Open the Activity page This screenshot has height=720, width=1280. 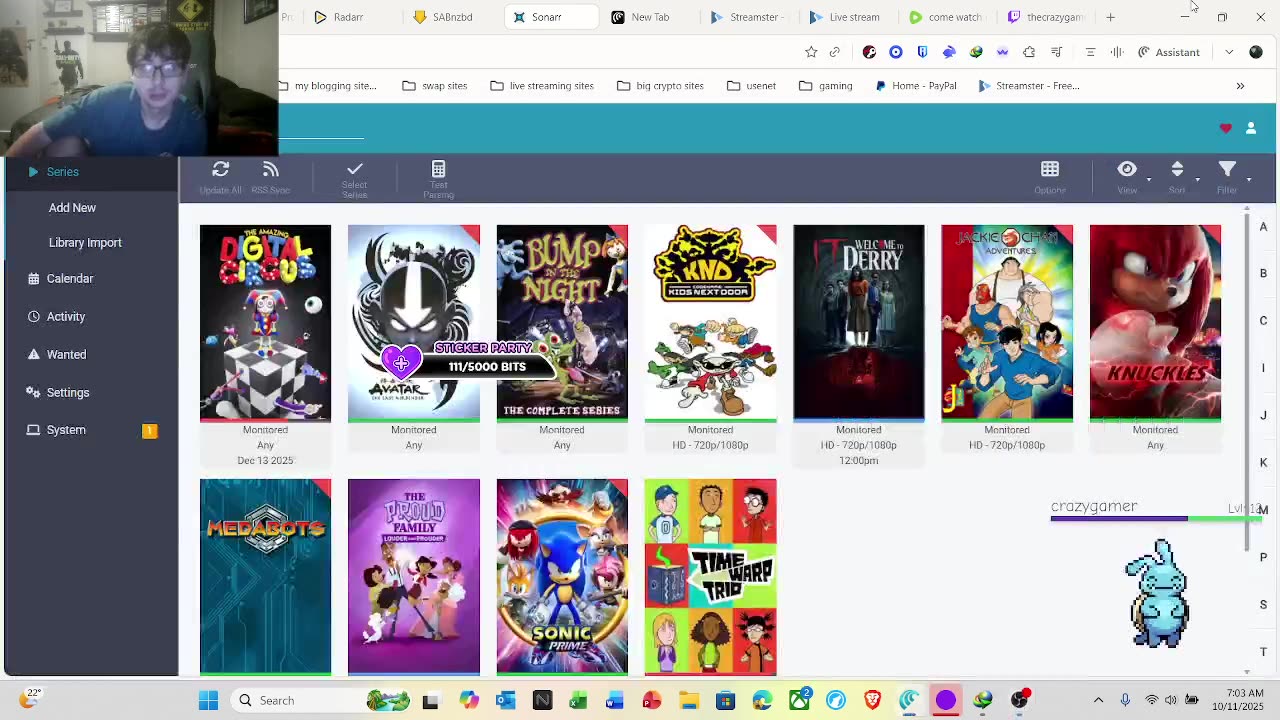pyautogui.click(x=66, y=316)
